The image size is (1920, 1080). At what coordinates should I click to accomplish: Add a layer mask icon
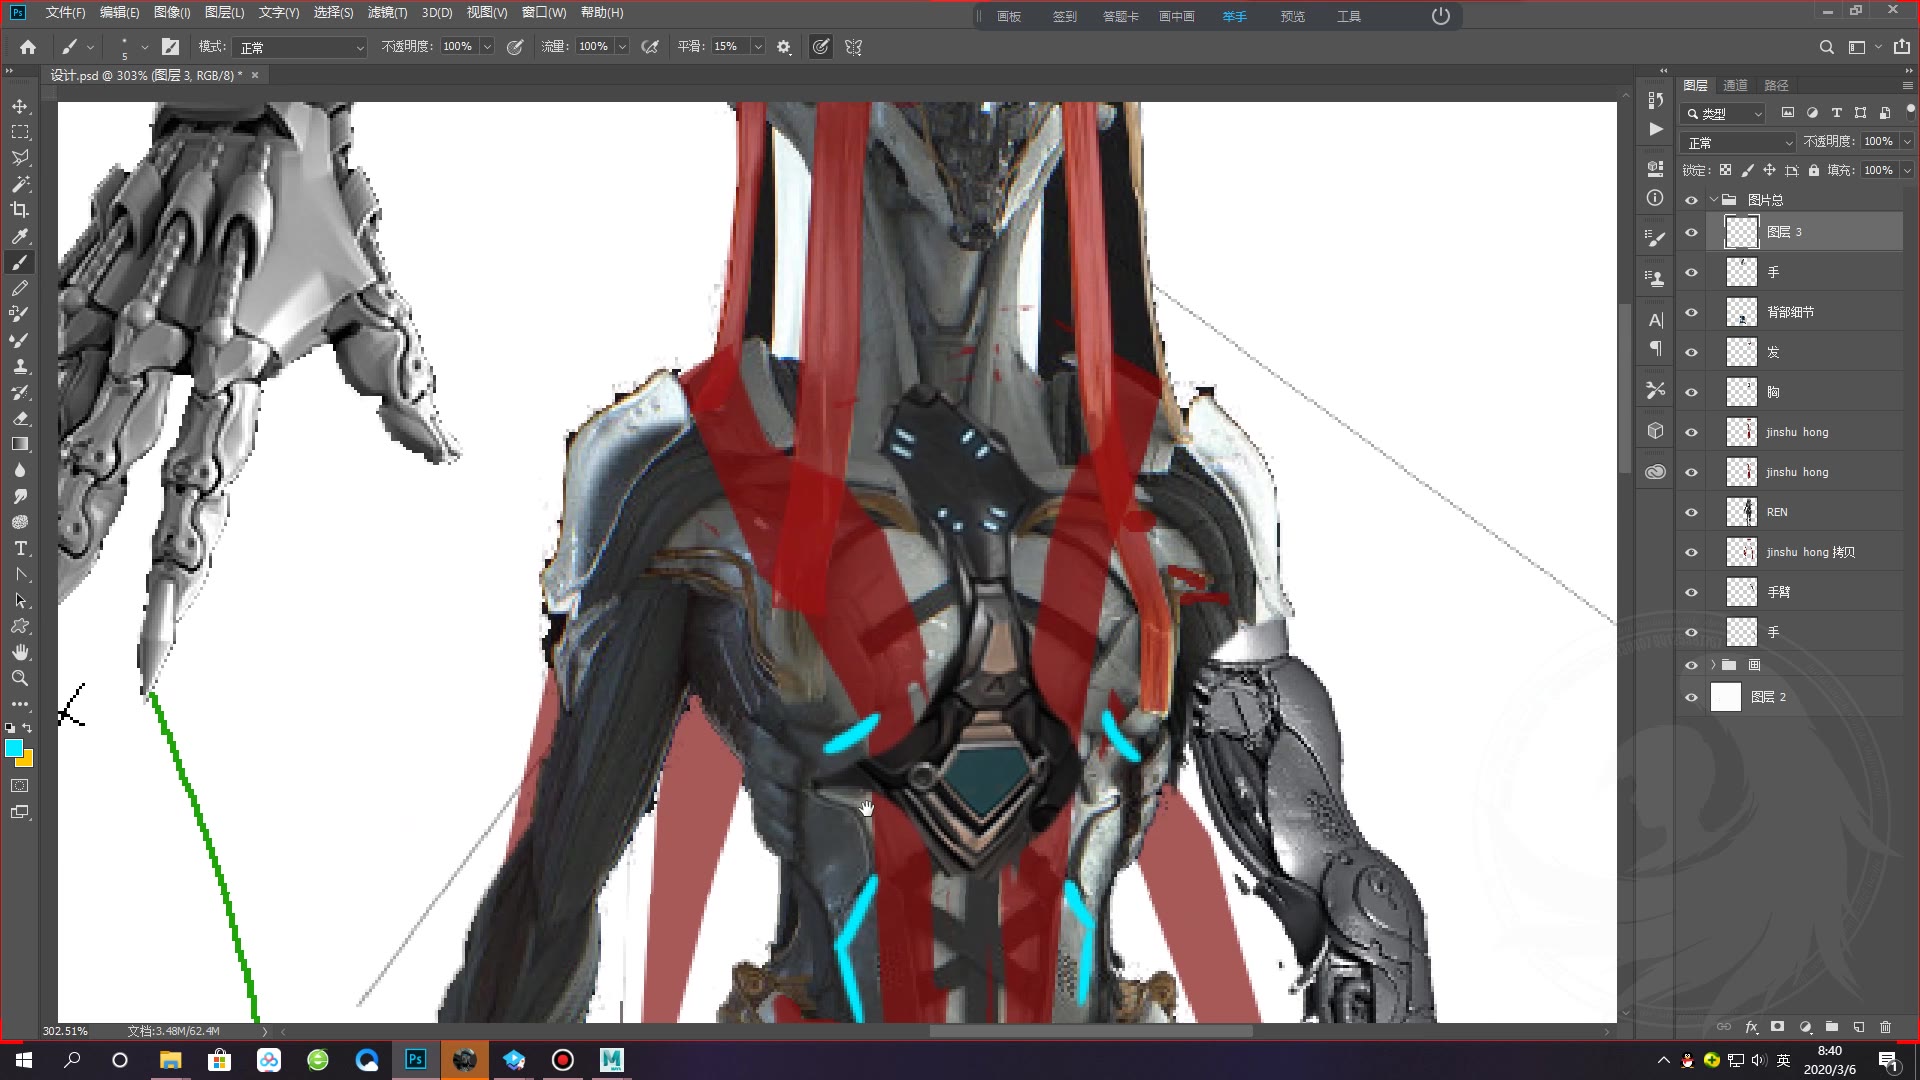[1777, 1026]
